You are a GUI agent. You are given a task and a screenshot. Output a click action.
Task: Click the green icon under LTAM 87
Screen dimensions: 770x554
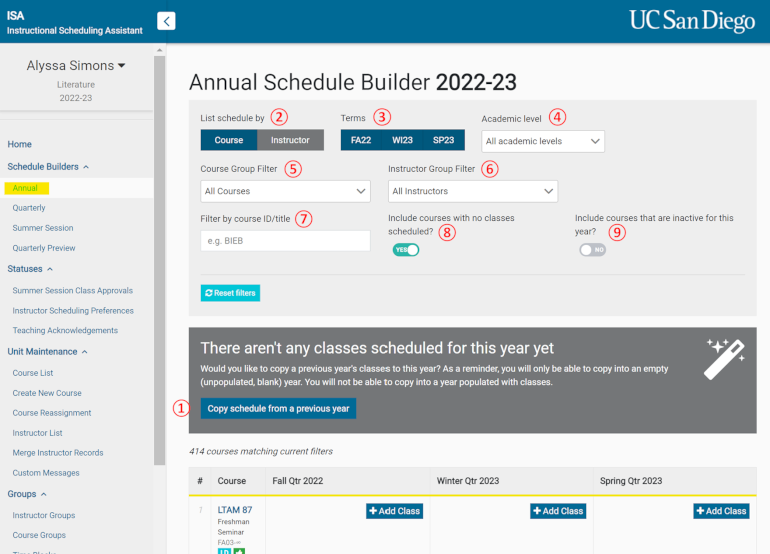(240, 550)
